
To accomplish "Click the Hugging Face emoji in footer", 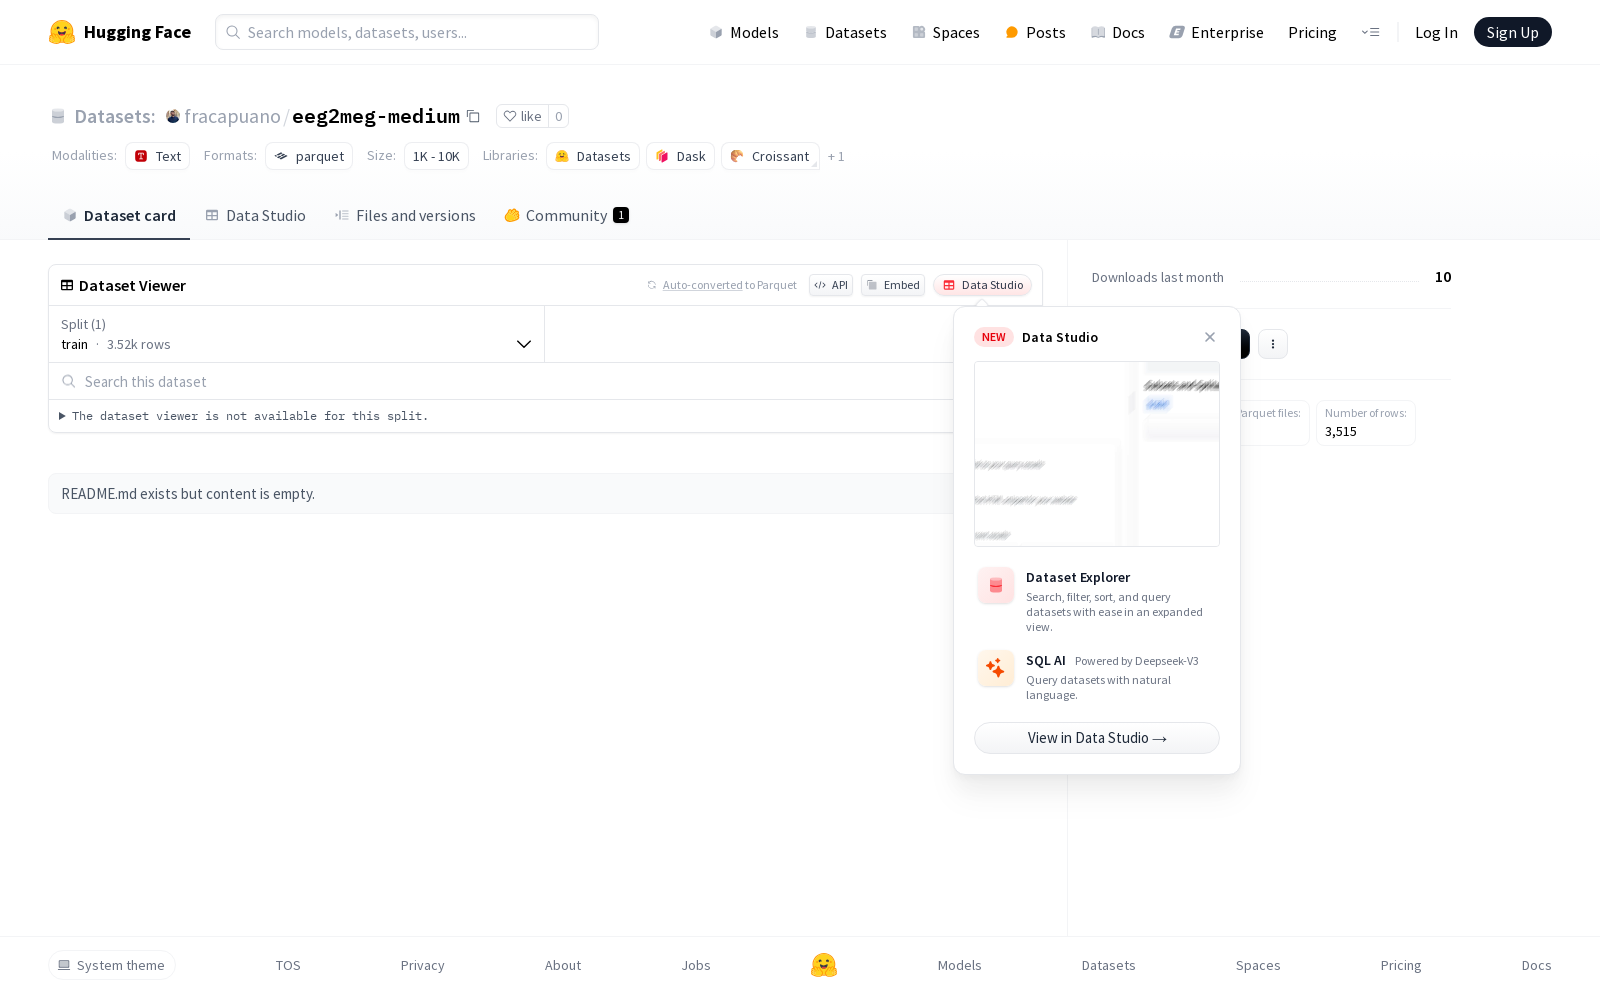I will coord(824,965).
